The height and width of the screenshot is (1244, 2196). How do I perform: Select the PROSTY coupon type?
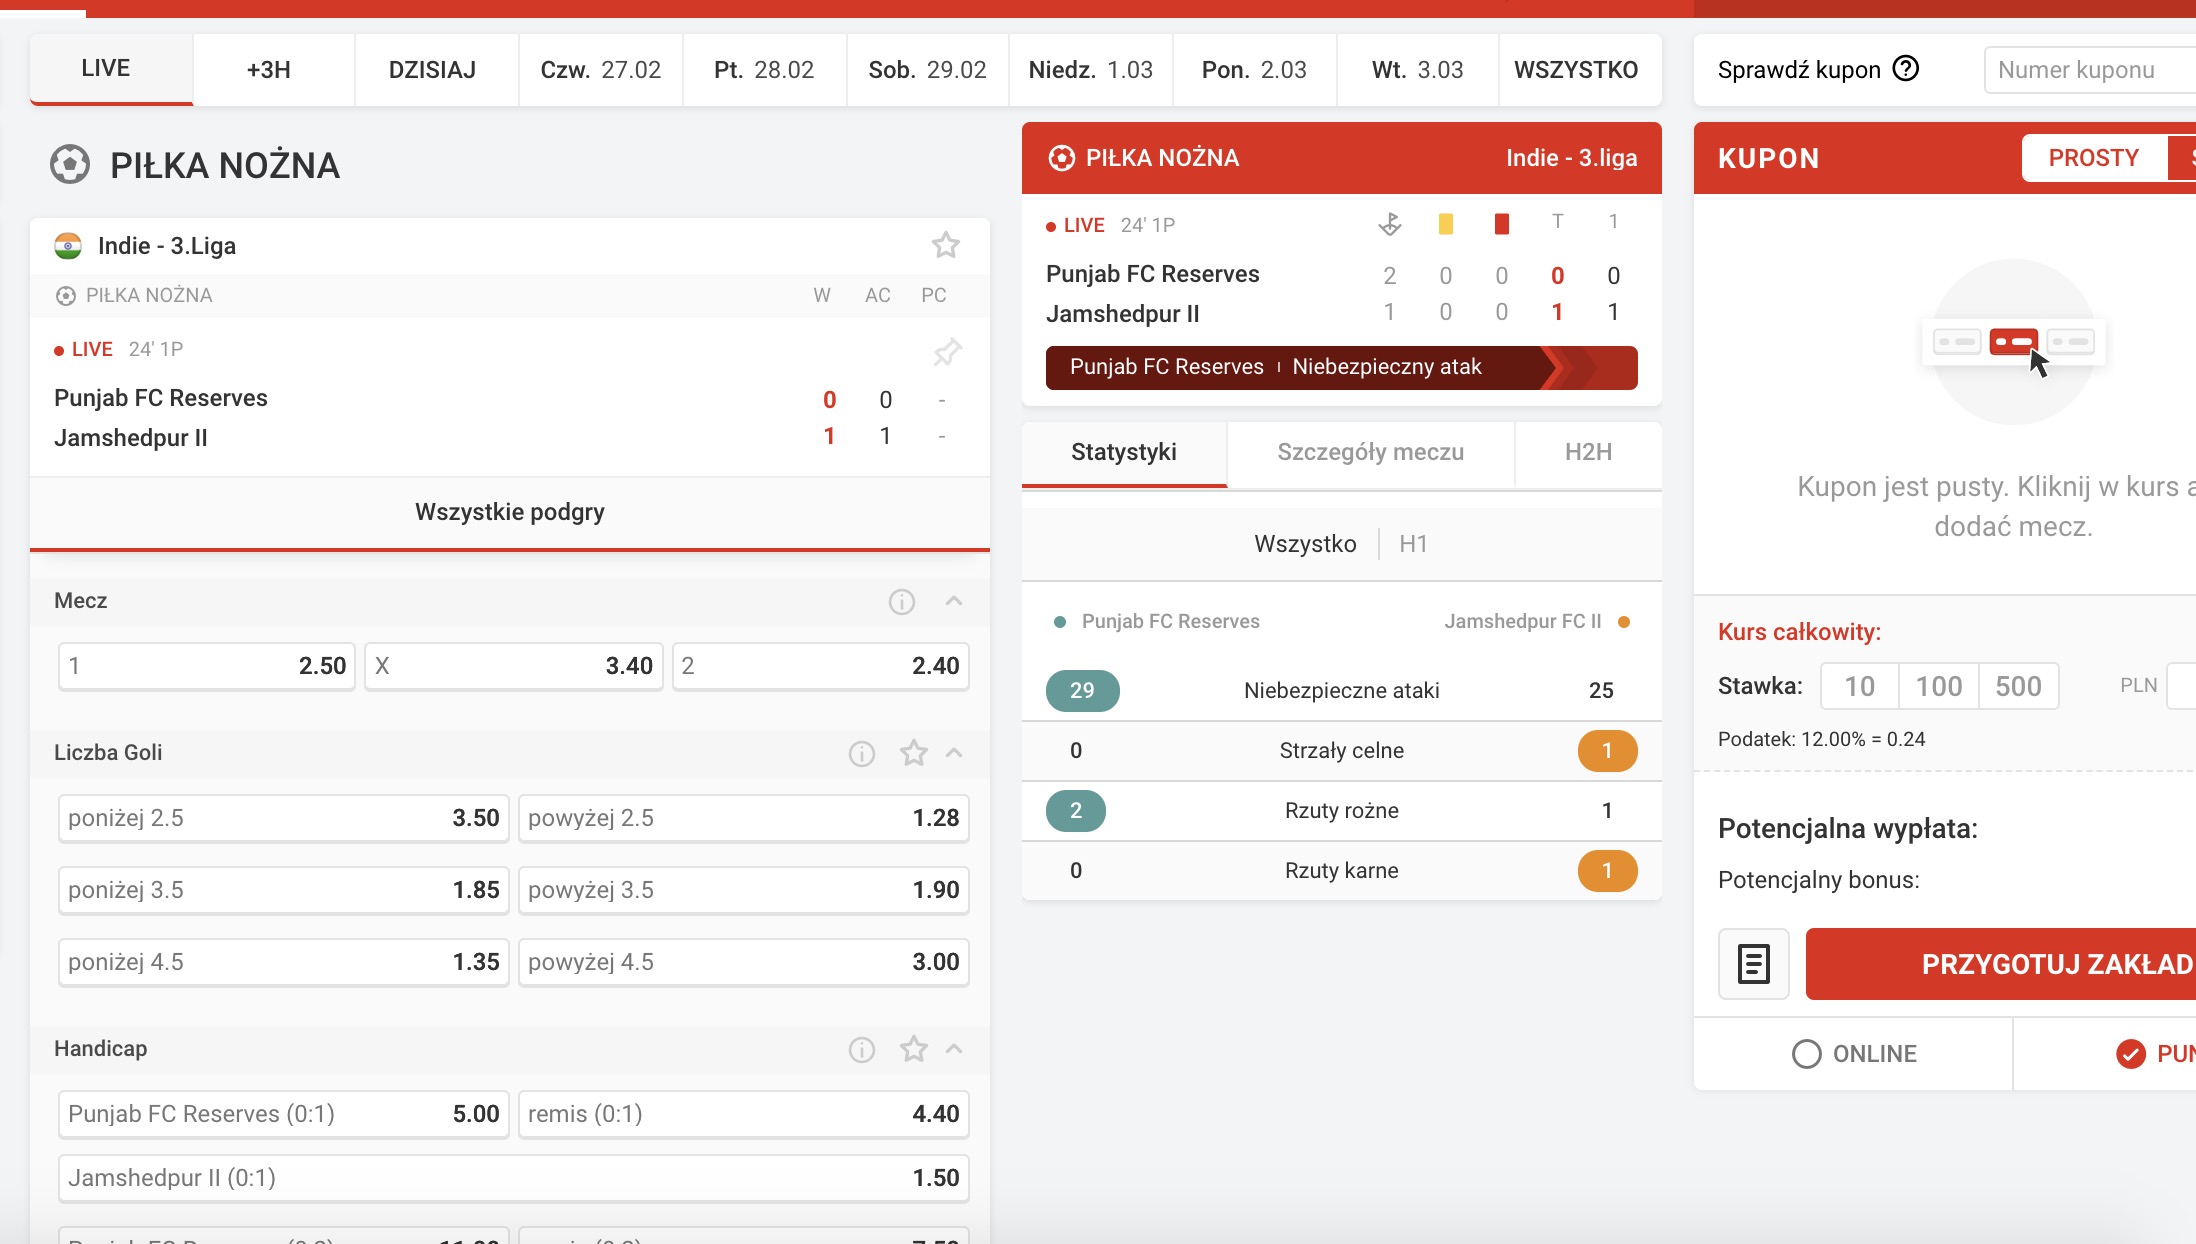[2094, 158]
